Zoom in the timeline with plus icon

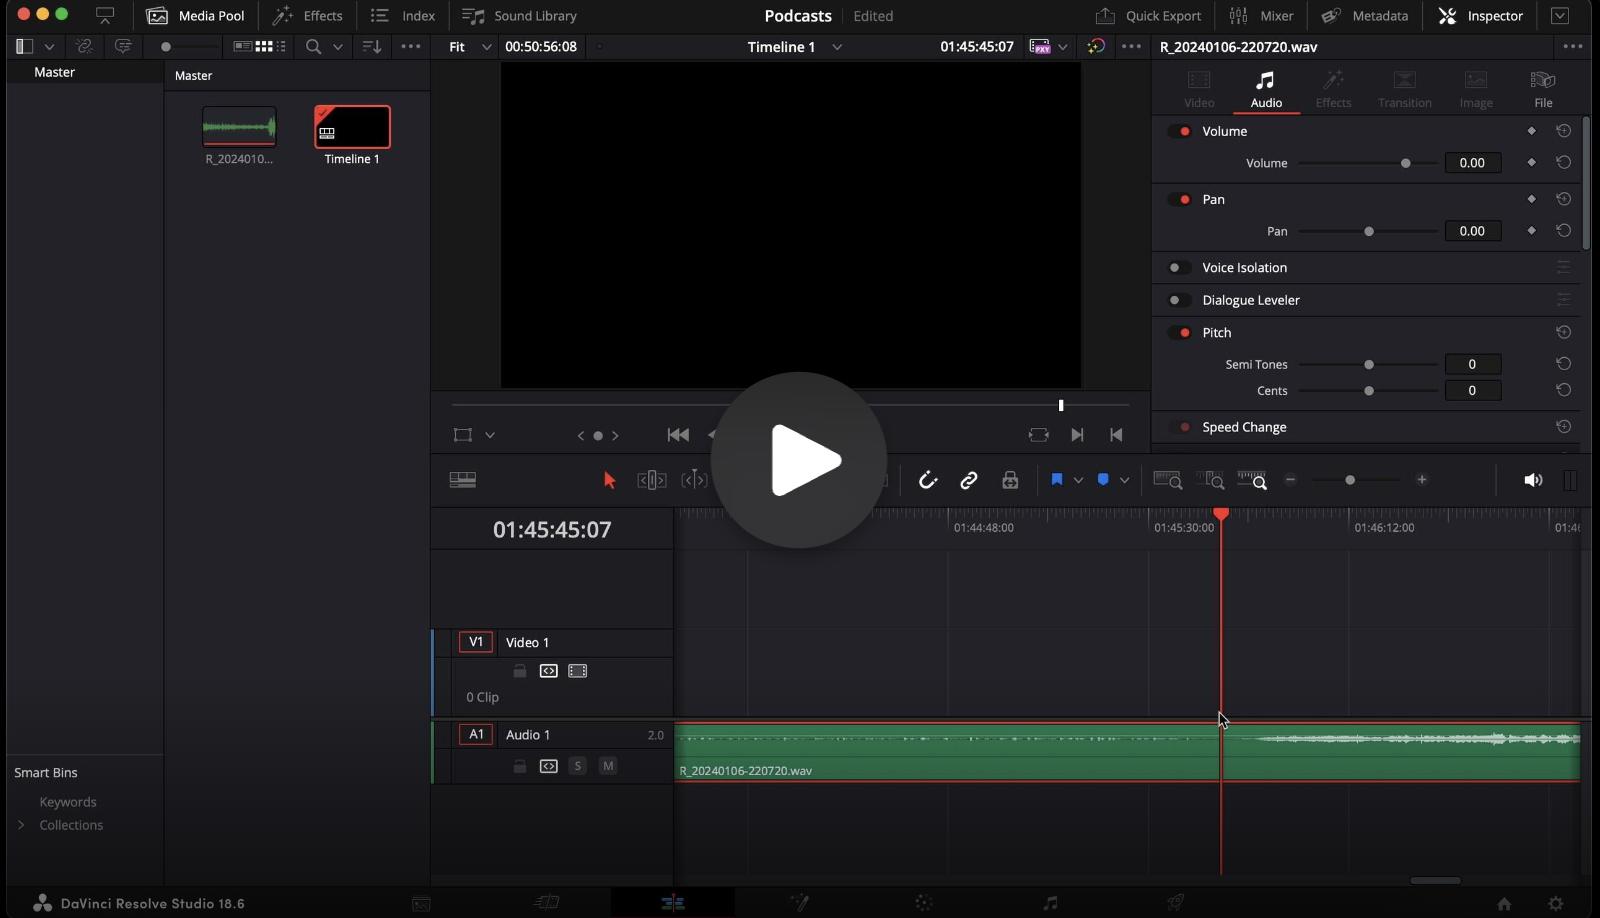(1422, 480)
